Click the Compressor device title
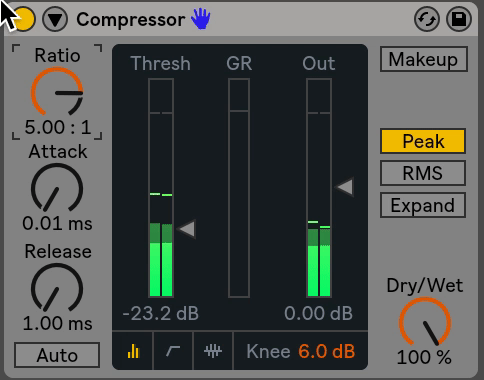Screen dimensions: 484x380 pyautogui.click(x=131, y=20)
